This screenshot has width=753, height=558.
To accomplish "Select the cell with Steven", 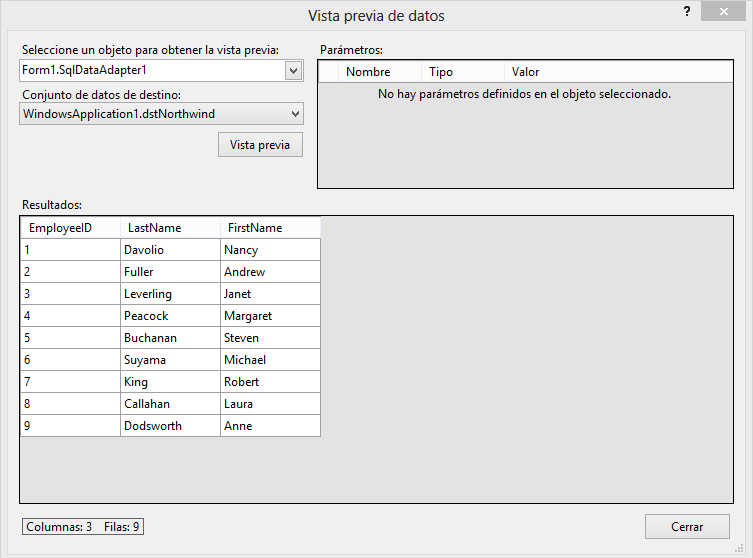I will (x=270, y=338).
